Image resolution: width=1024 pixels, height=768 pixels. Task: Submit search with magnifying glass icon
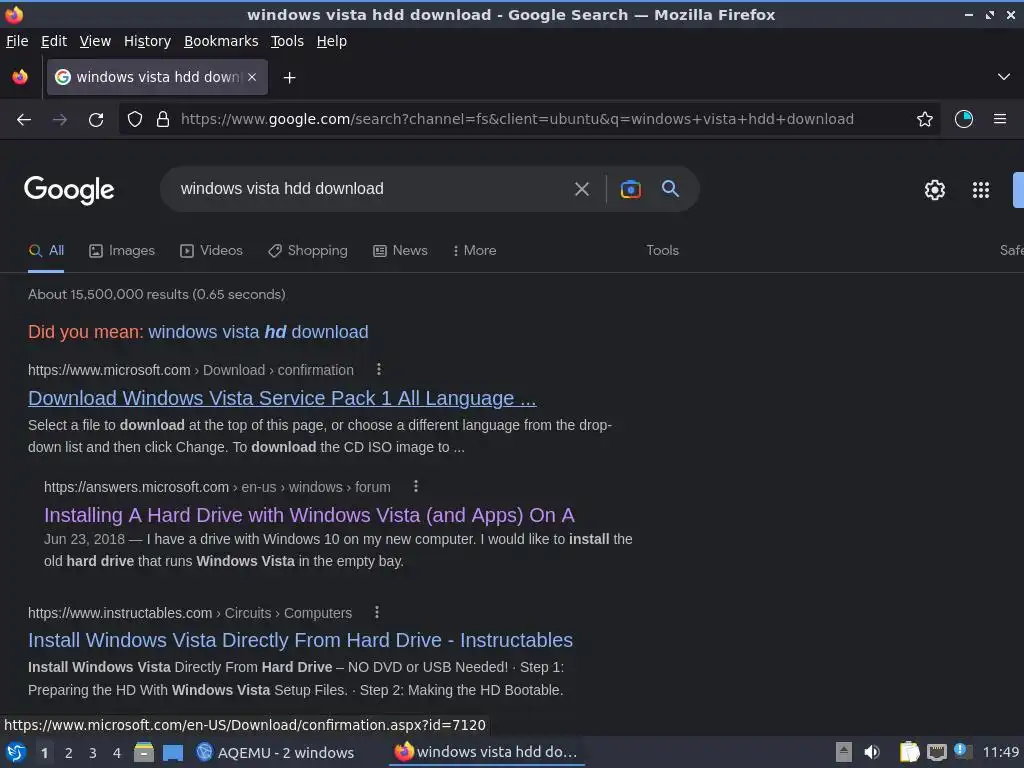tap(670, 189)
